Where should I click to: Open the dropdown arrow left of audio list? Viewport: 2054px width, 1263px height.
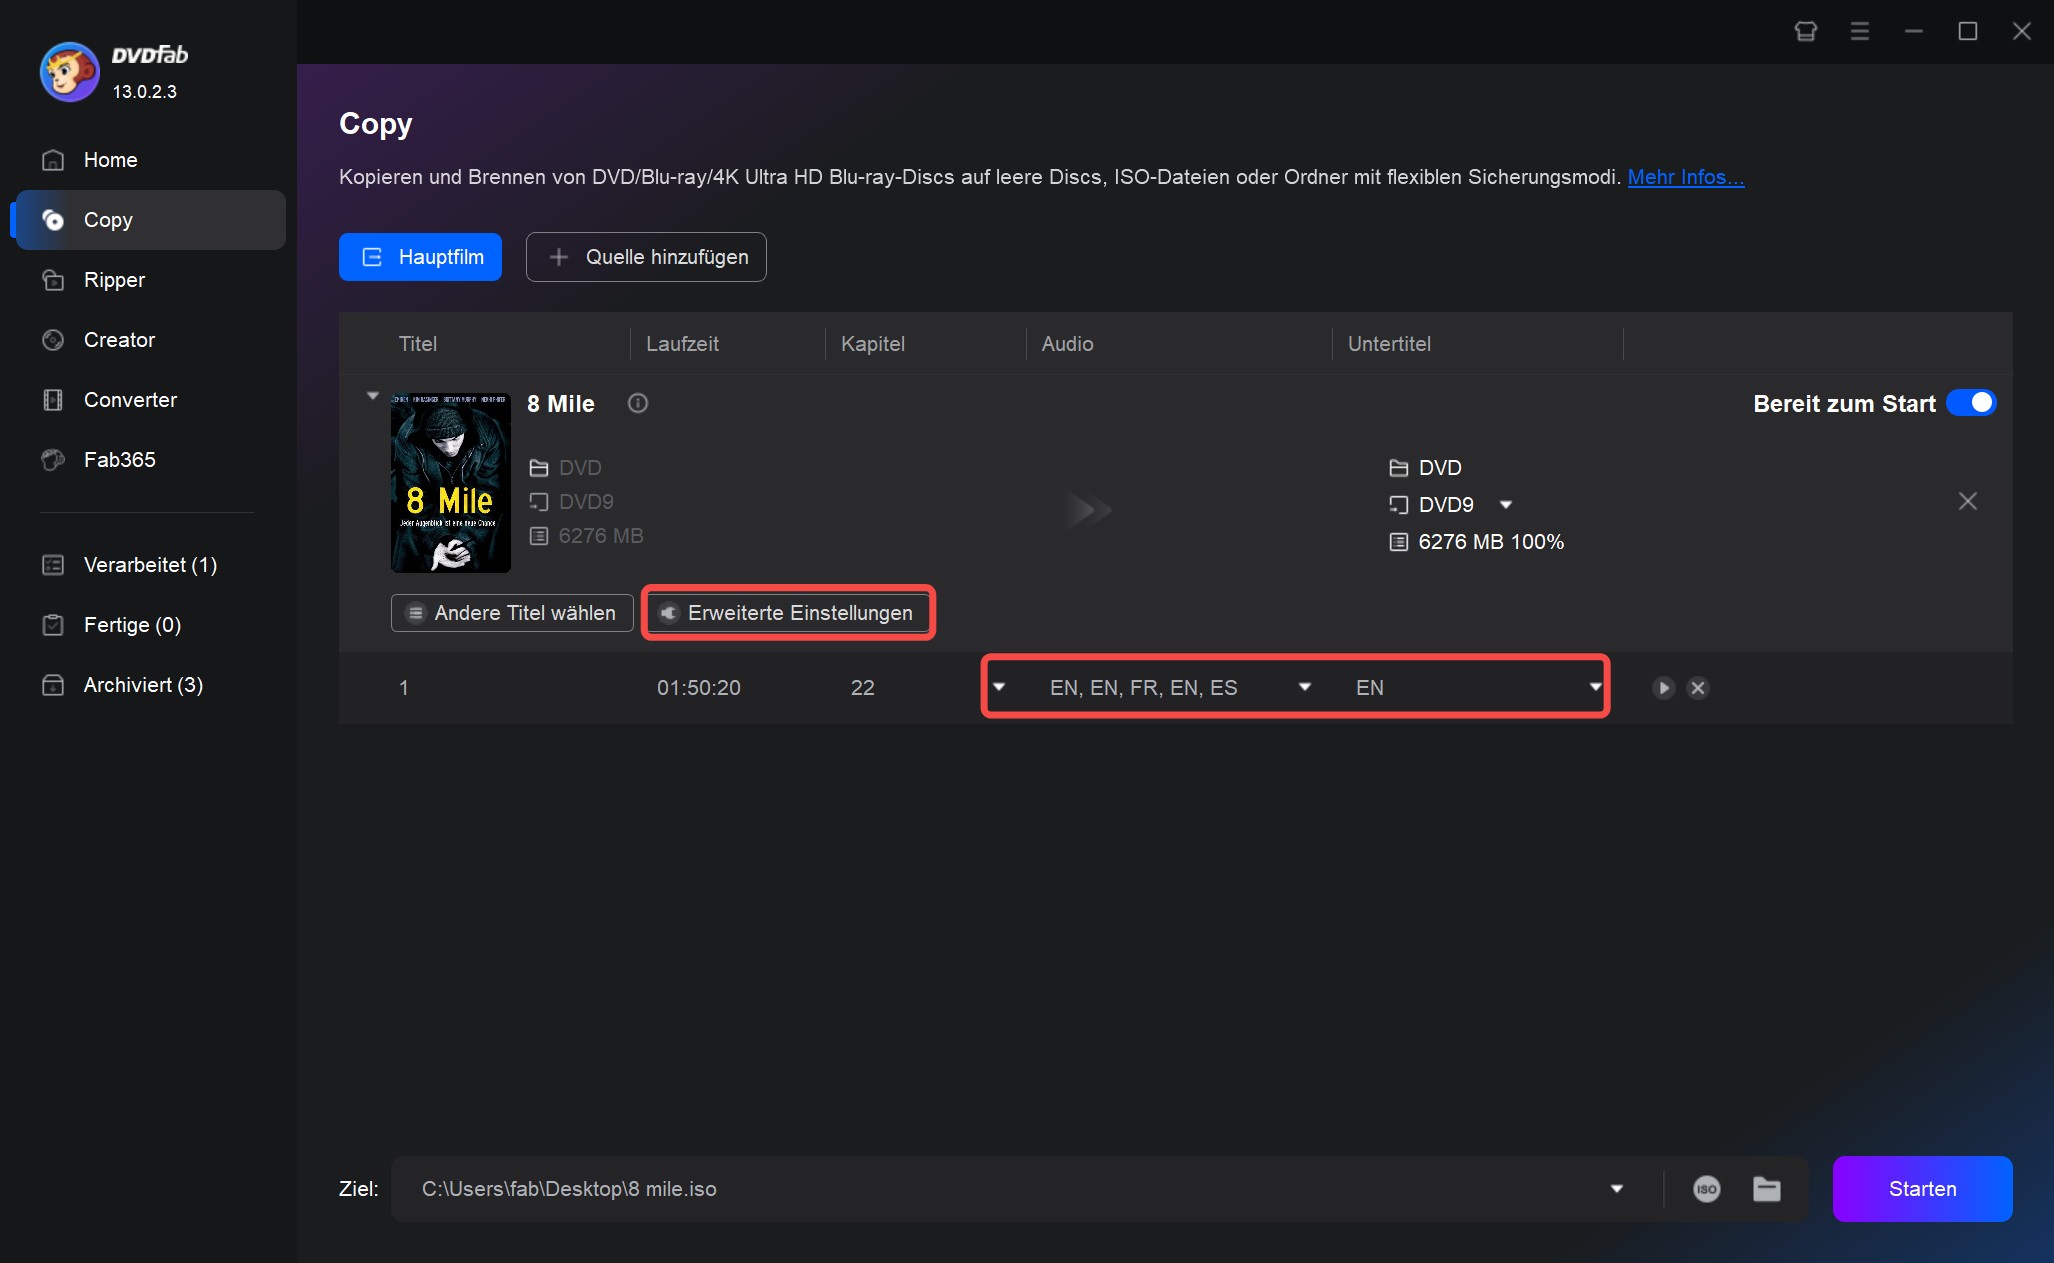(998, 687)
